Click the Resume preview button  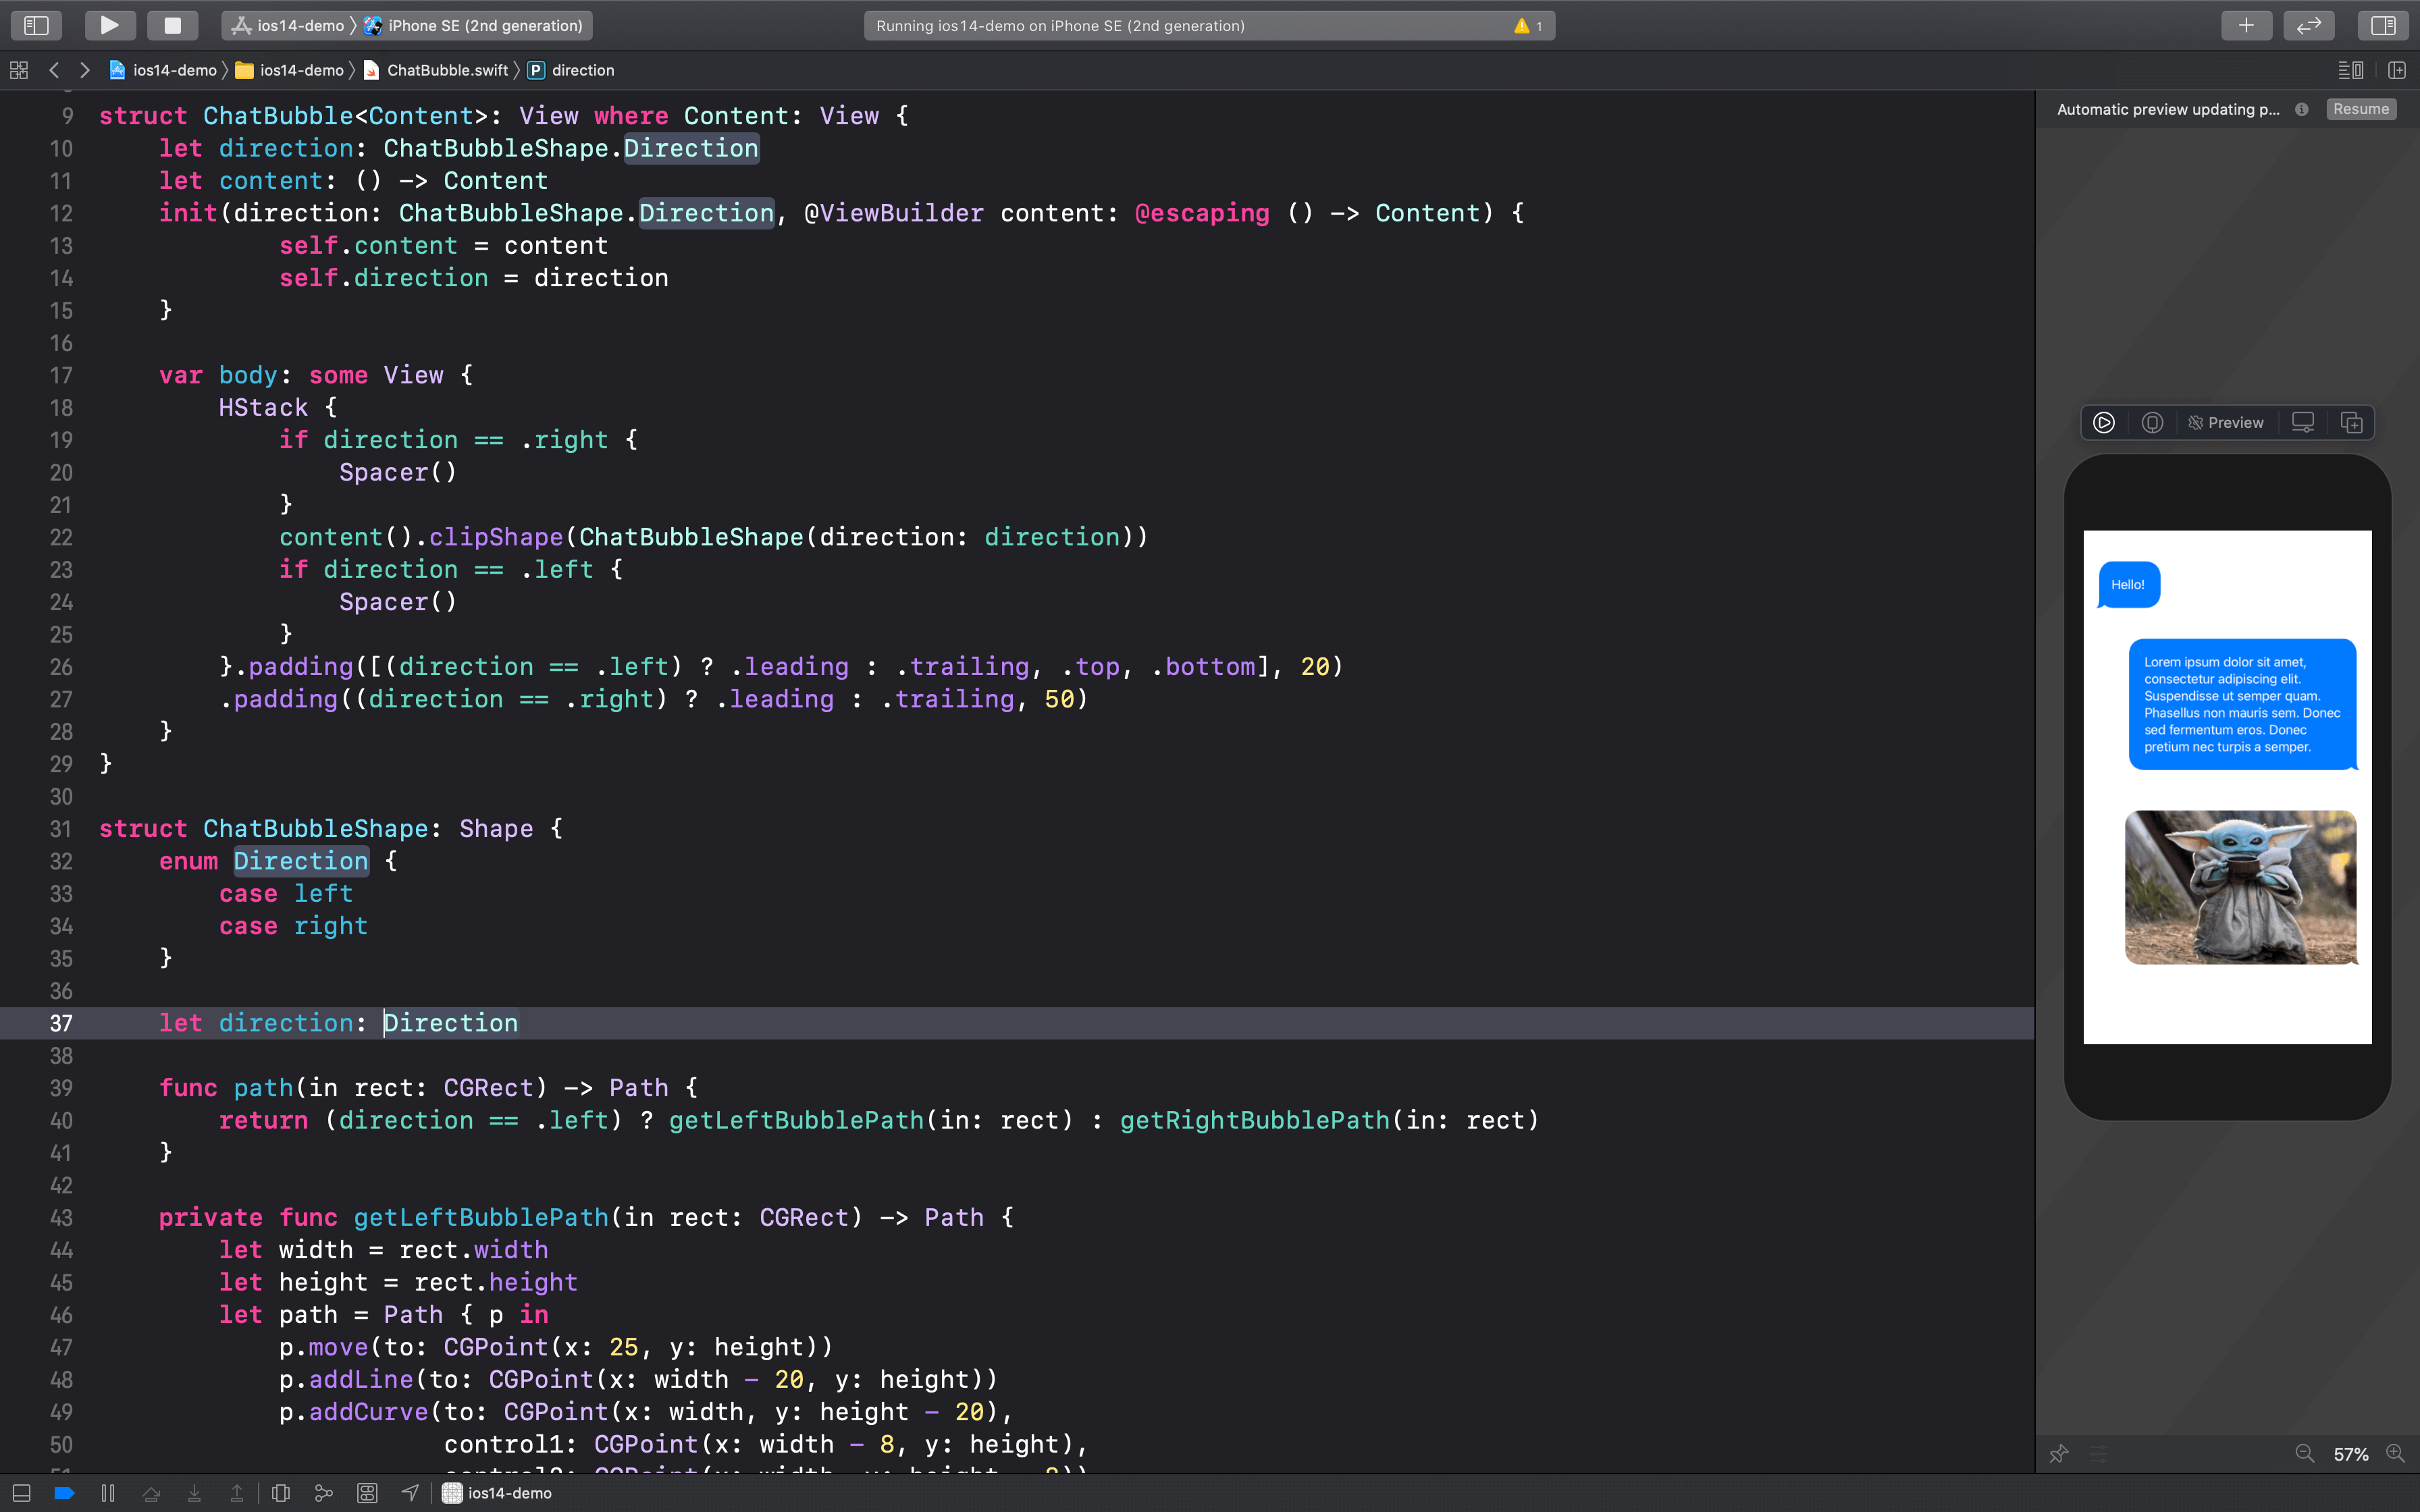[x=2361, y=109]
